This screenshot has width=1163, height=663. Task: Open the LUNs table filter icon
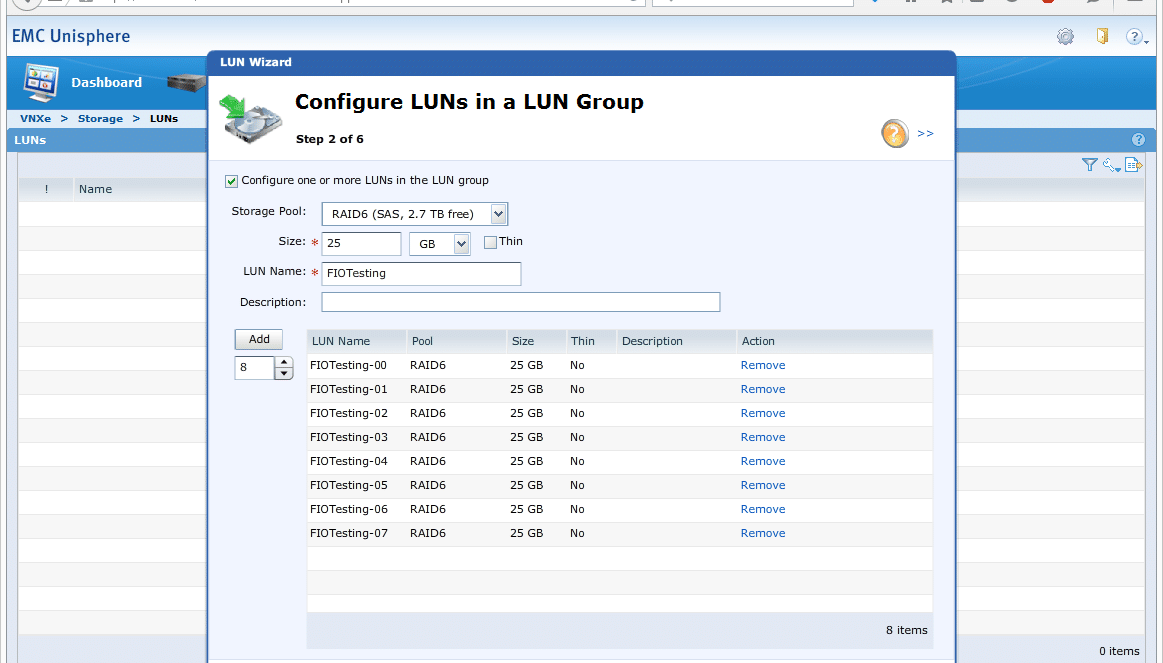tap(1089, 165)
